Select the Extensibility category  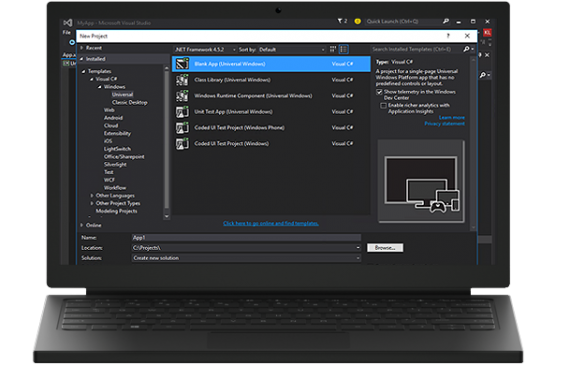tap(117, 133)
